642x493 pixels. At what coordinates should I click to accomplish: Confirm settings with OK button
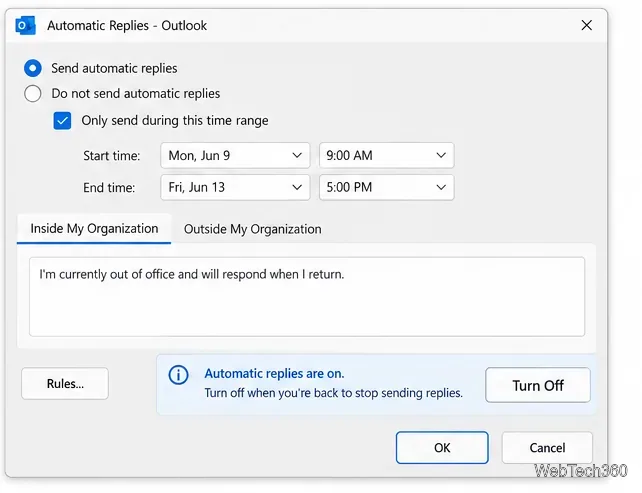[x=442, y=448]
